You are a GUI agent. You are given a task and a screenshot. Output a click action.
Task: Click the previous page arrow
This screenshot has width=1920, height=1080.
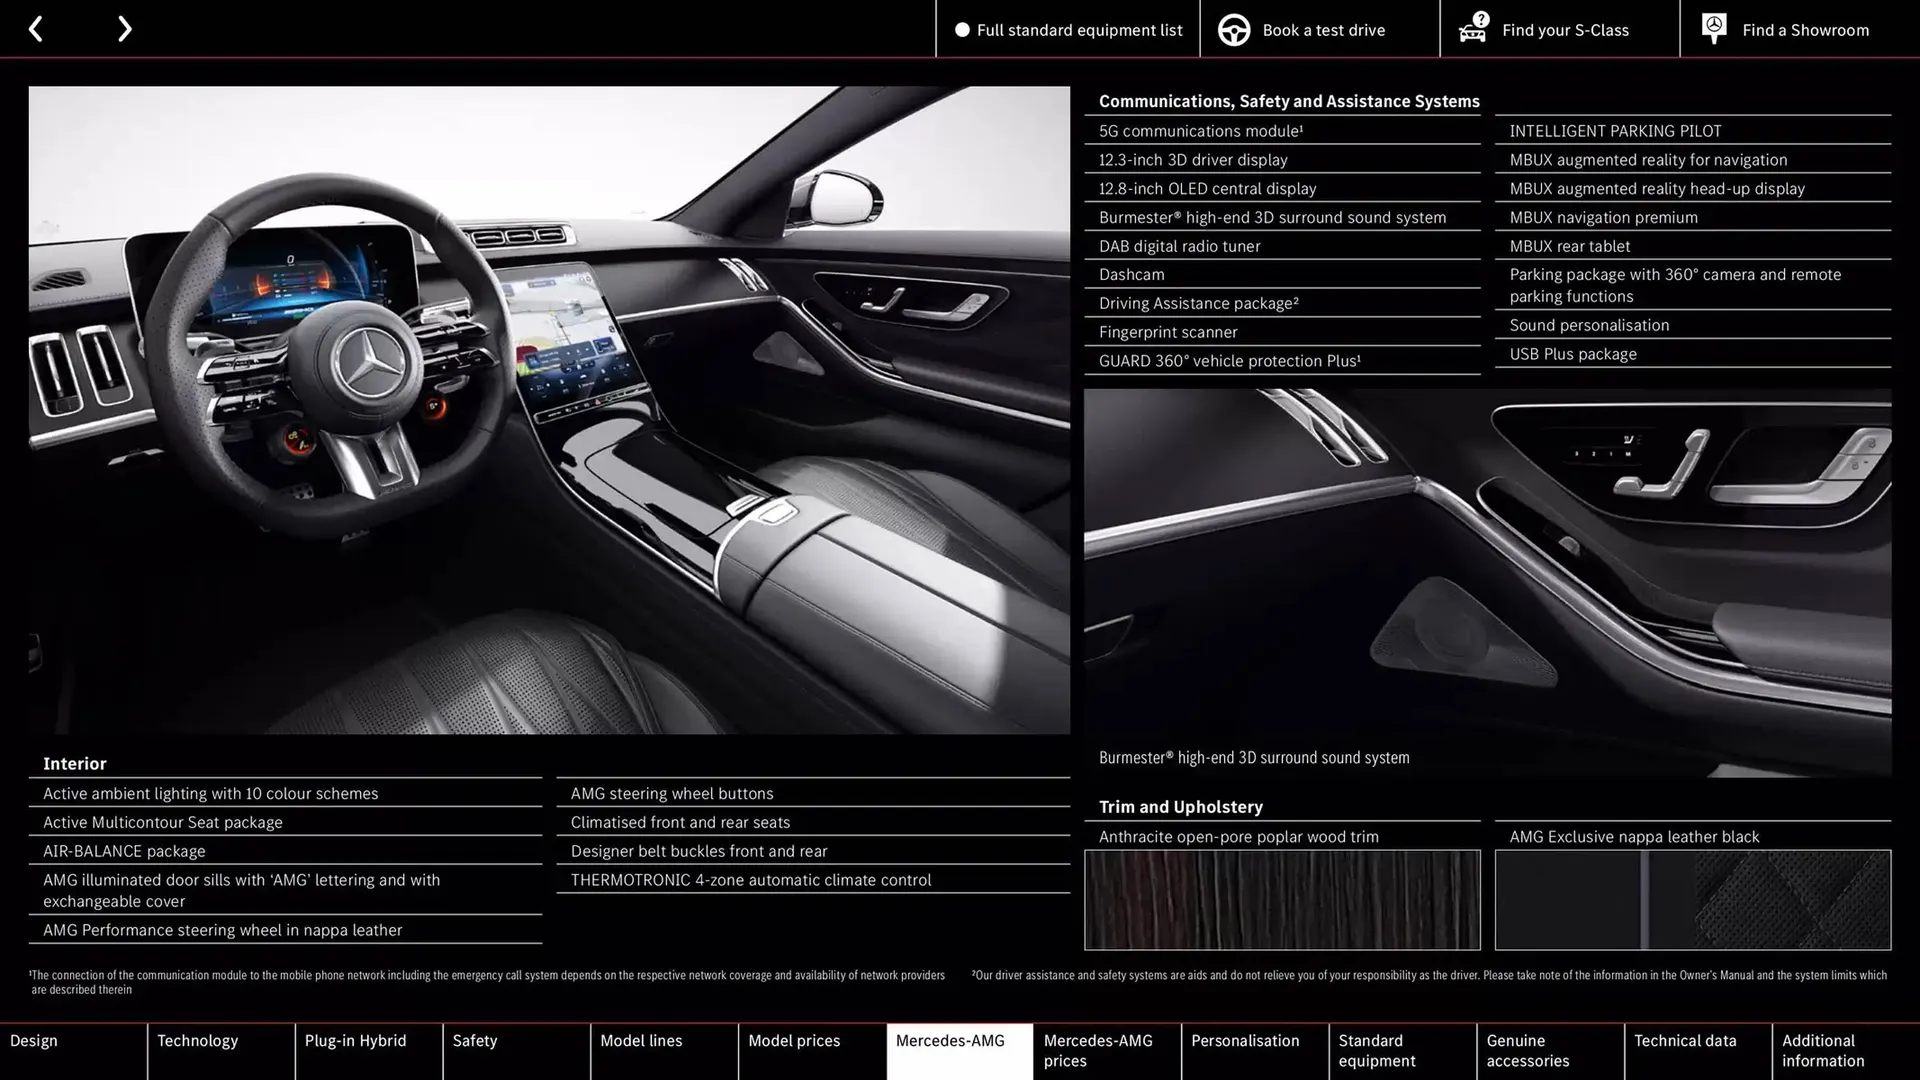click(36, 28)
